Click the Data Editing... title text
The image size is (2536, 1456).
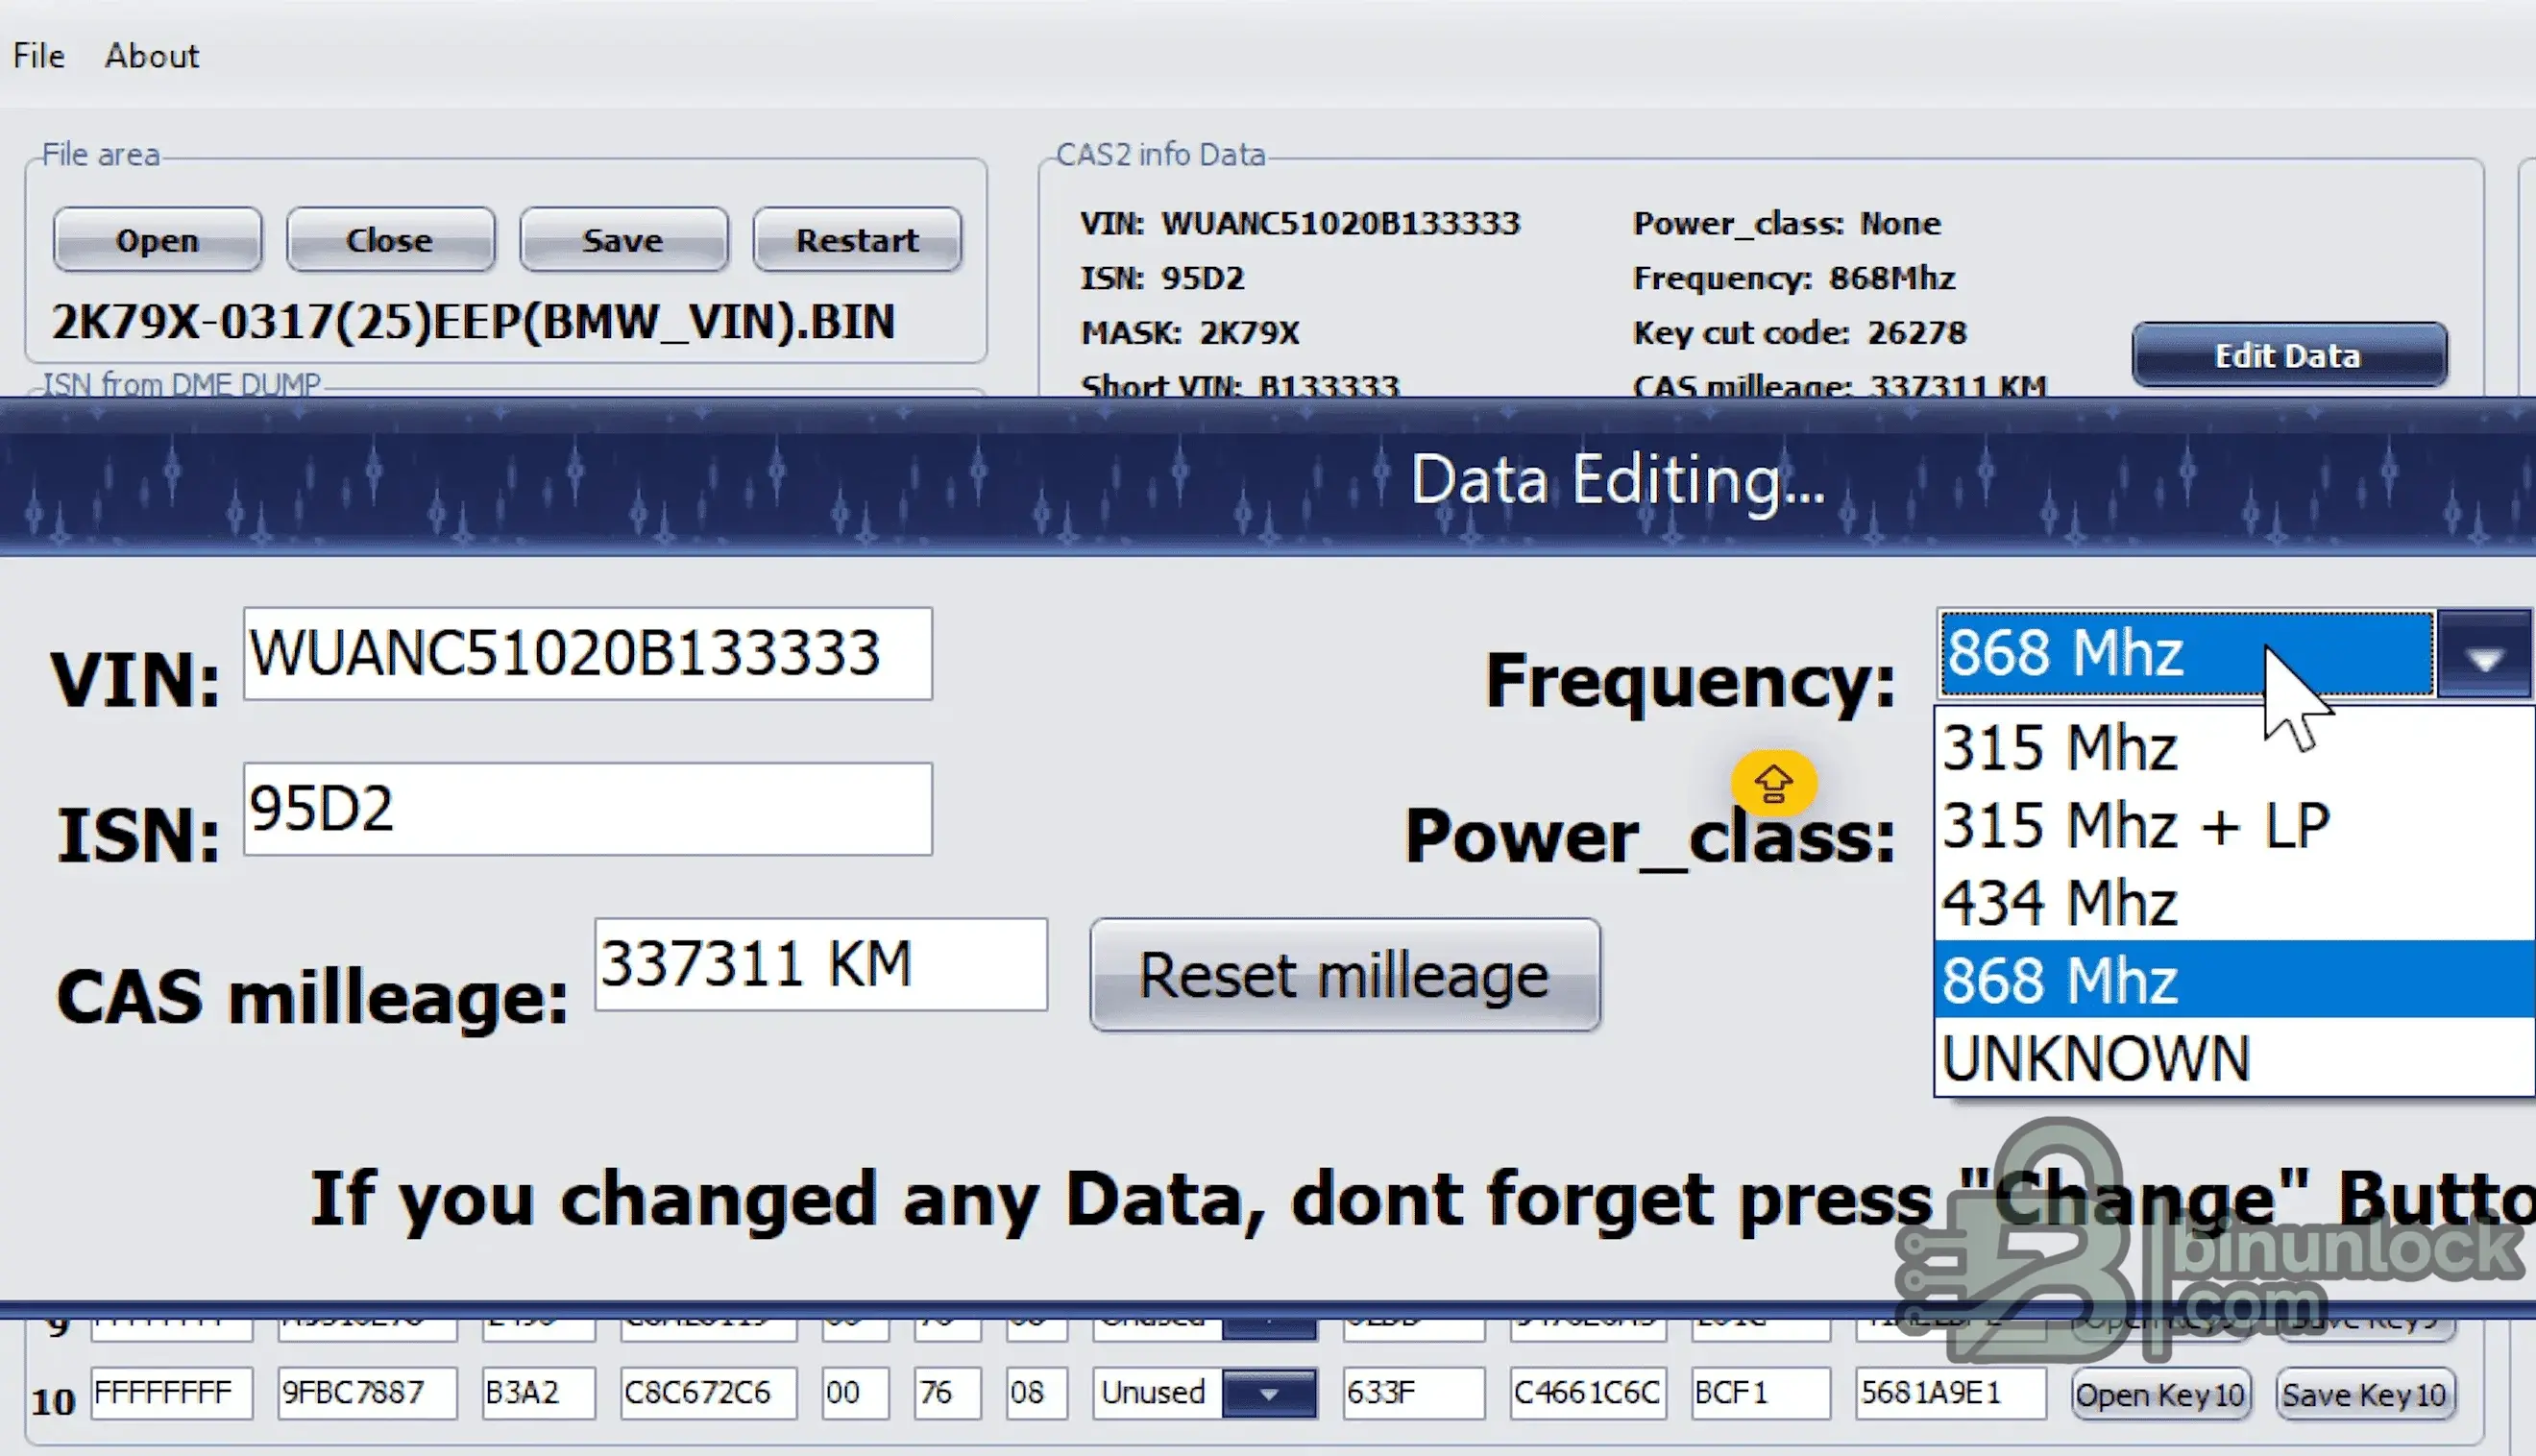pos(1618,481)
